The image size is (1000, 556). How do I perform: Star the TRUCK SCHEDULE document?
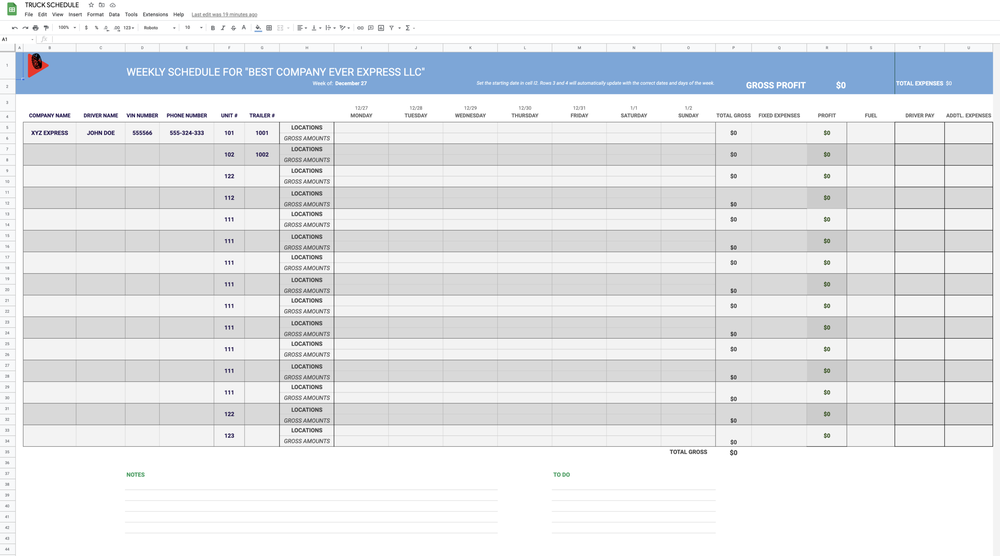pos(91,5)
